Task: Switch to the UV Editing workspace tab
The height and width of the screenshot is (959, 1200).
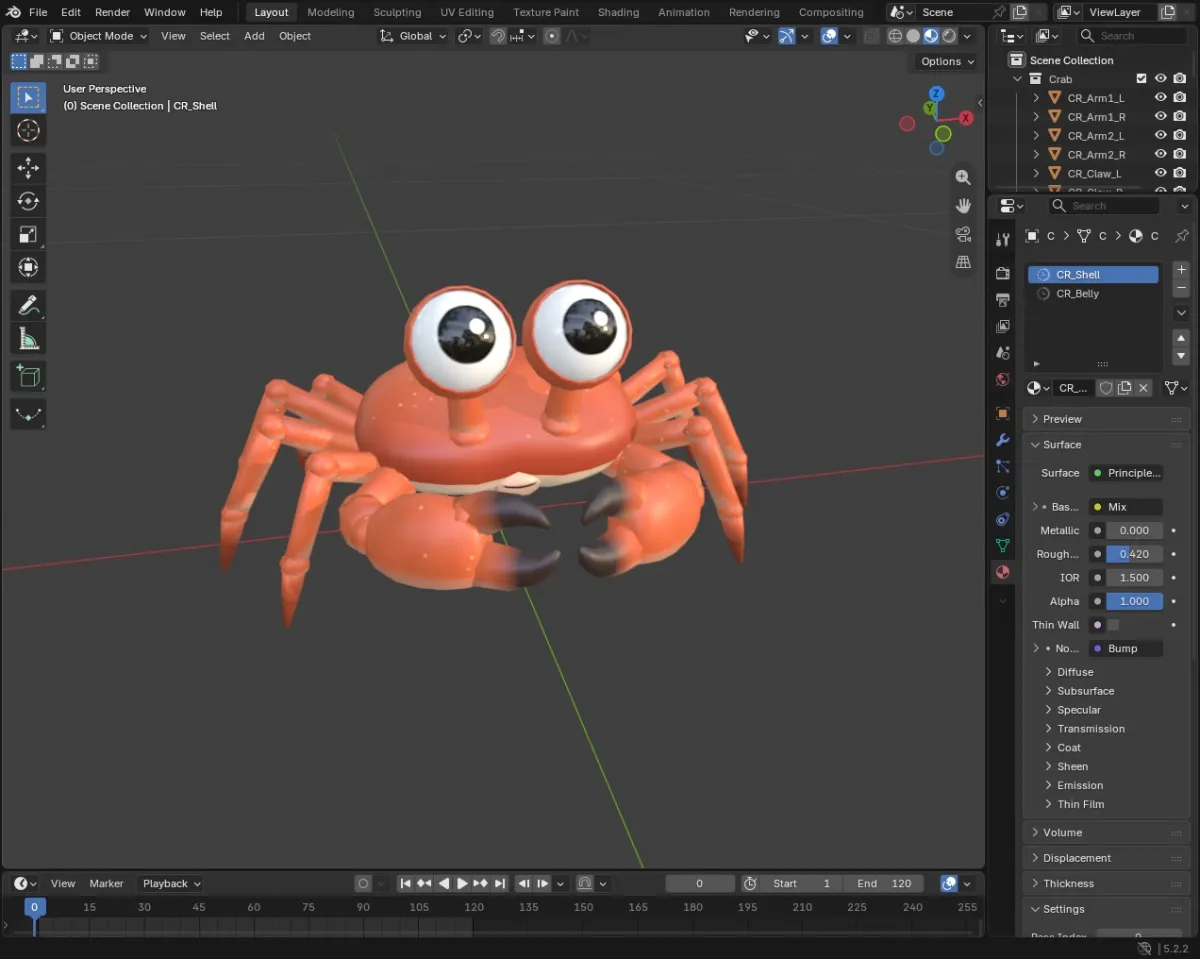Action: [x=467, y=12]
